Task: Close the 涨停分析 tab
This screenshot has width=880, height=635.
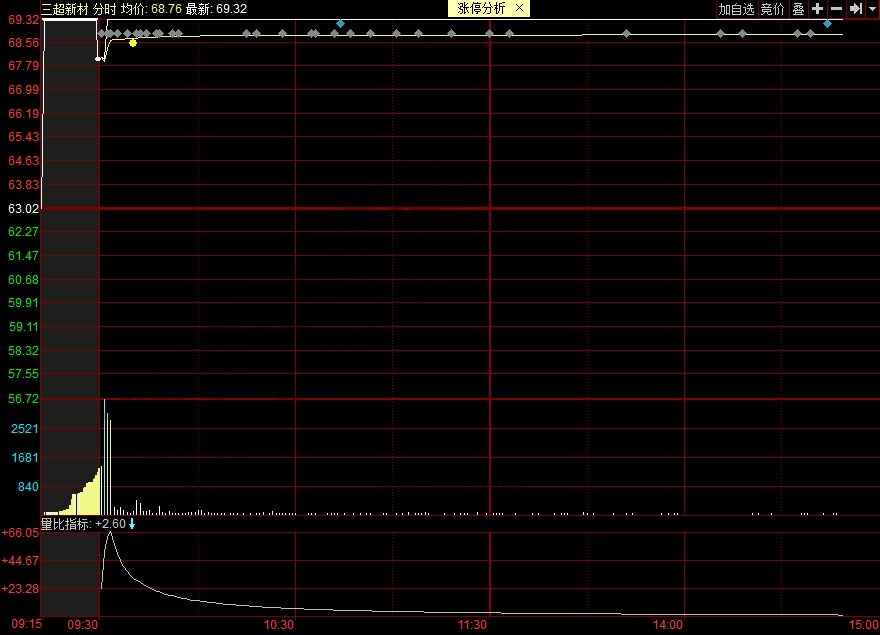Action: pos(519,9)
